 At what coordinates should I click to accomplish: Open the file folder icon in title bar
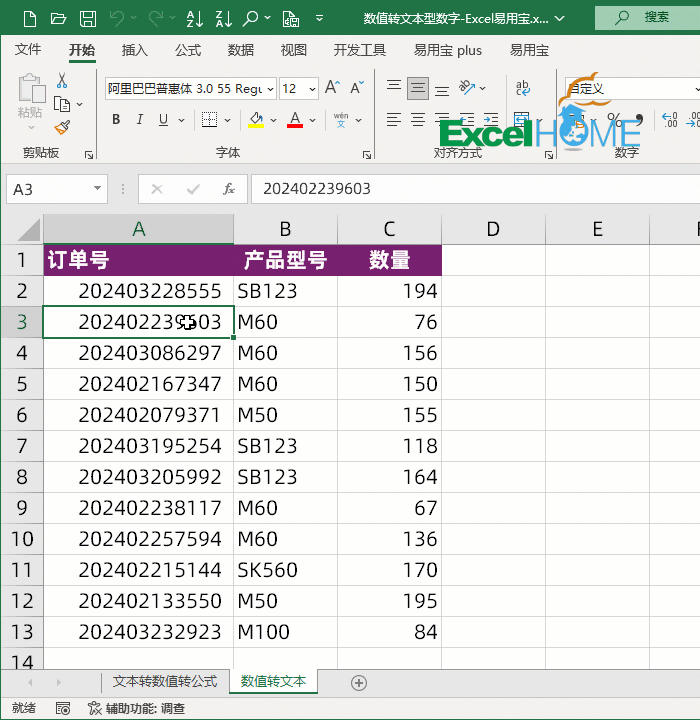[59, 18]
